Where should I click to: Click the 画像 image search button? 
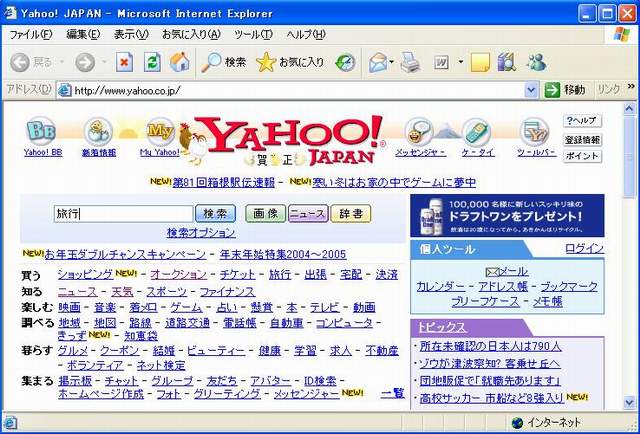(265, 214)
